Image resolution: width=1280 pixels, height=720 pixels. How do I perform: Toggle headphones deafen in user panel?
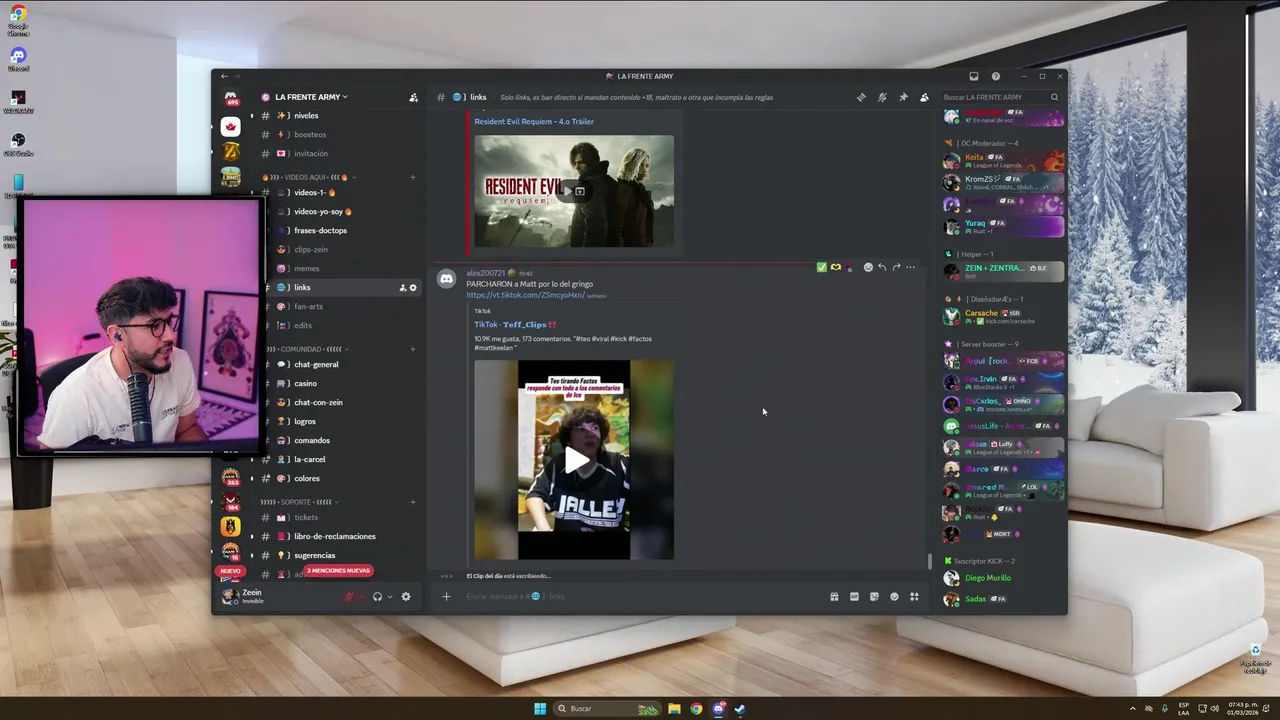coord(377,597)
